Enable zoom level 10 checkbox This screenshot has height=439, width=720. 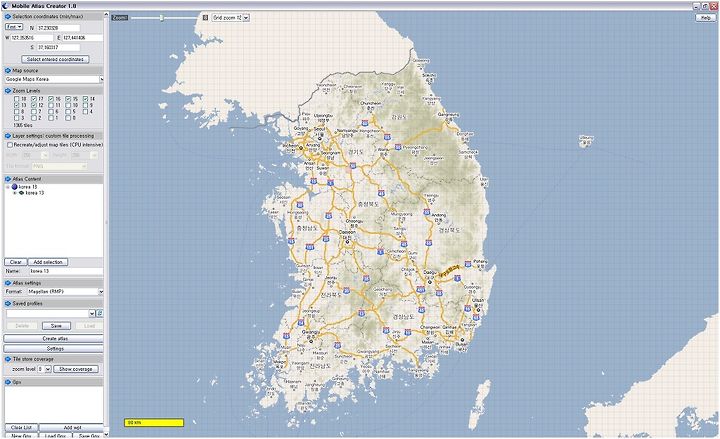68,105
